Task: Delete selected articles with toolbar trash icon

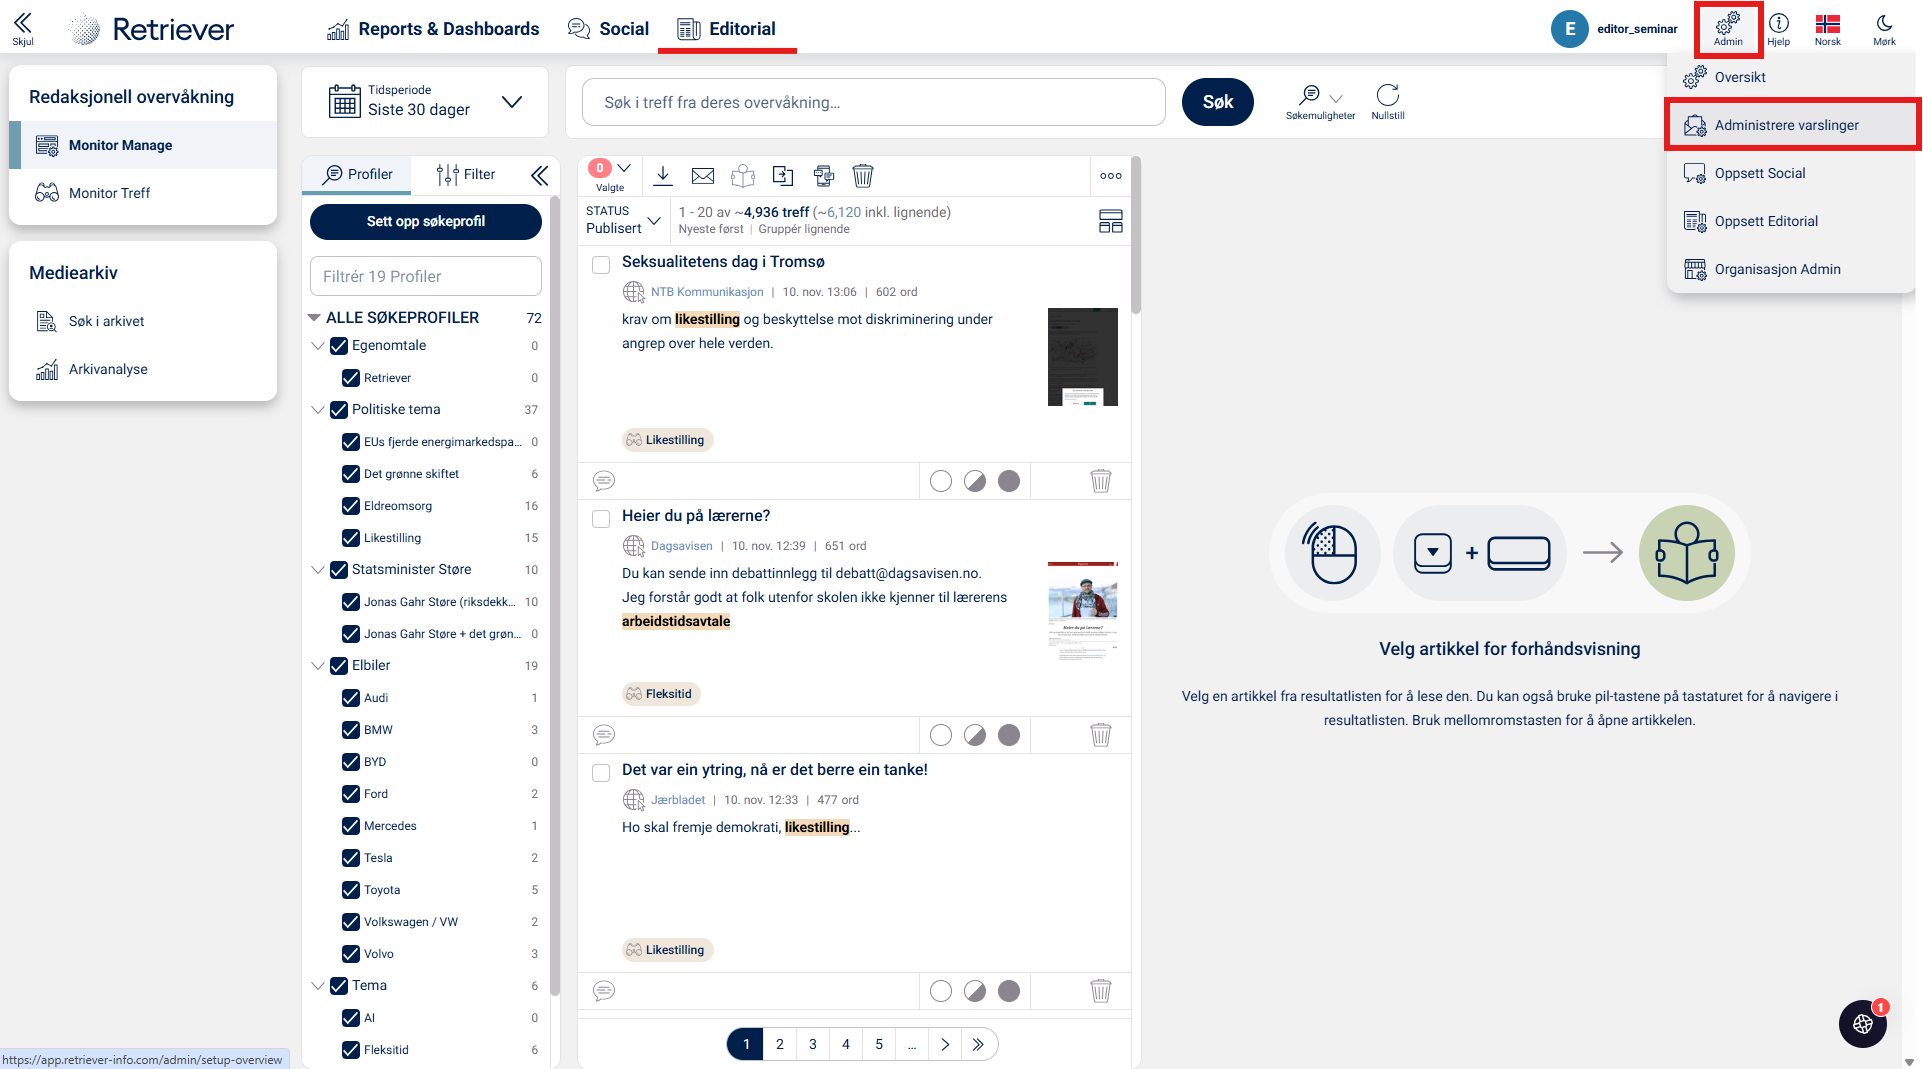Action: (863, 176)
